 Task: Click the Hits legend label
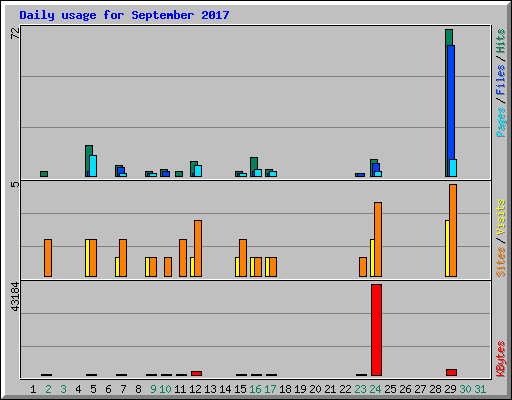coord(500,41)
